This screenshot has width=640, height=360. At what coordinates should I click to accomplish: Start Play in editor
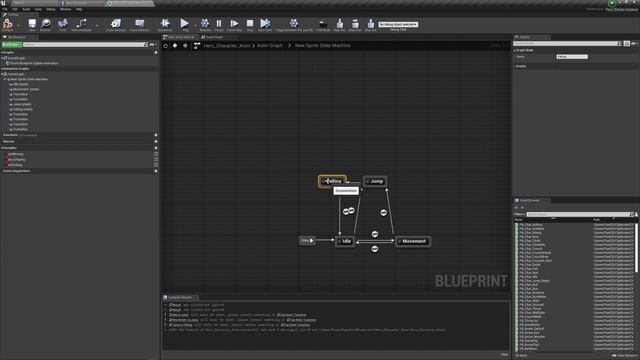pyautogui.click(x=184, y=24)
